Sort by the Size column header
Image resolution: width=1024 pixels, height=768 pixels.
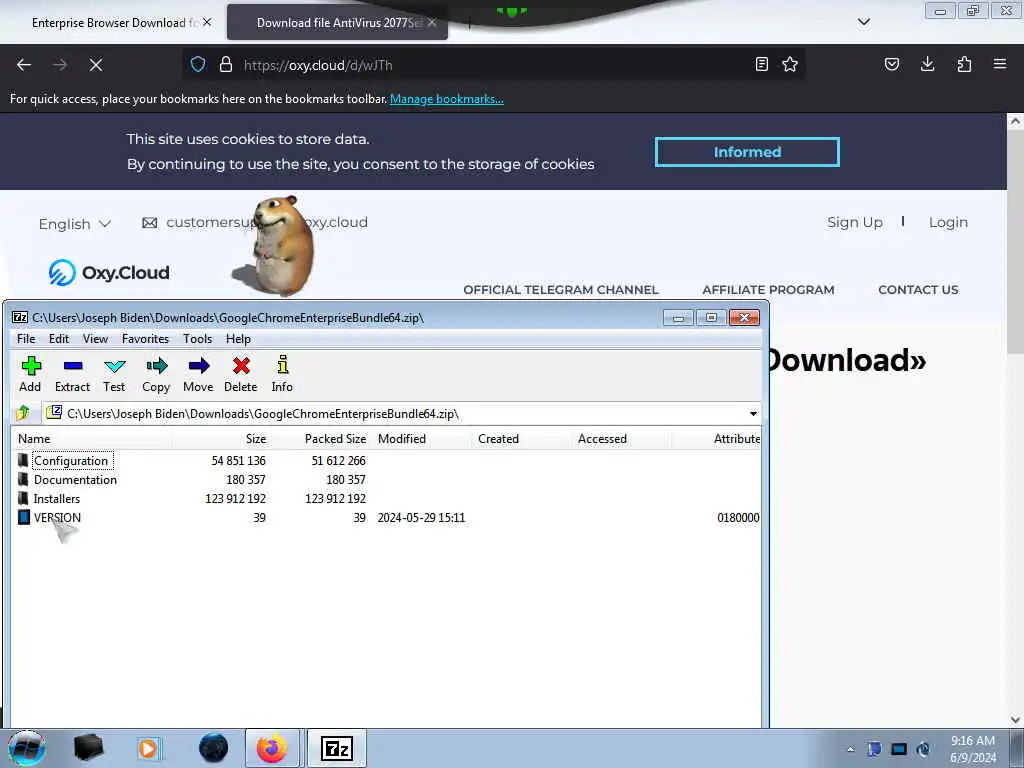pos(221,438)
